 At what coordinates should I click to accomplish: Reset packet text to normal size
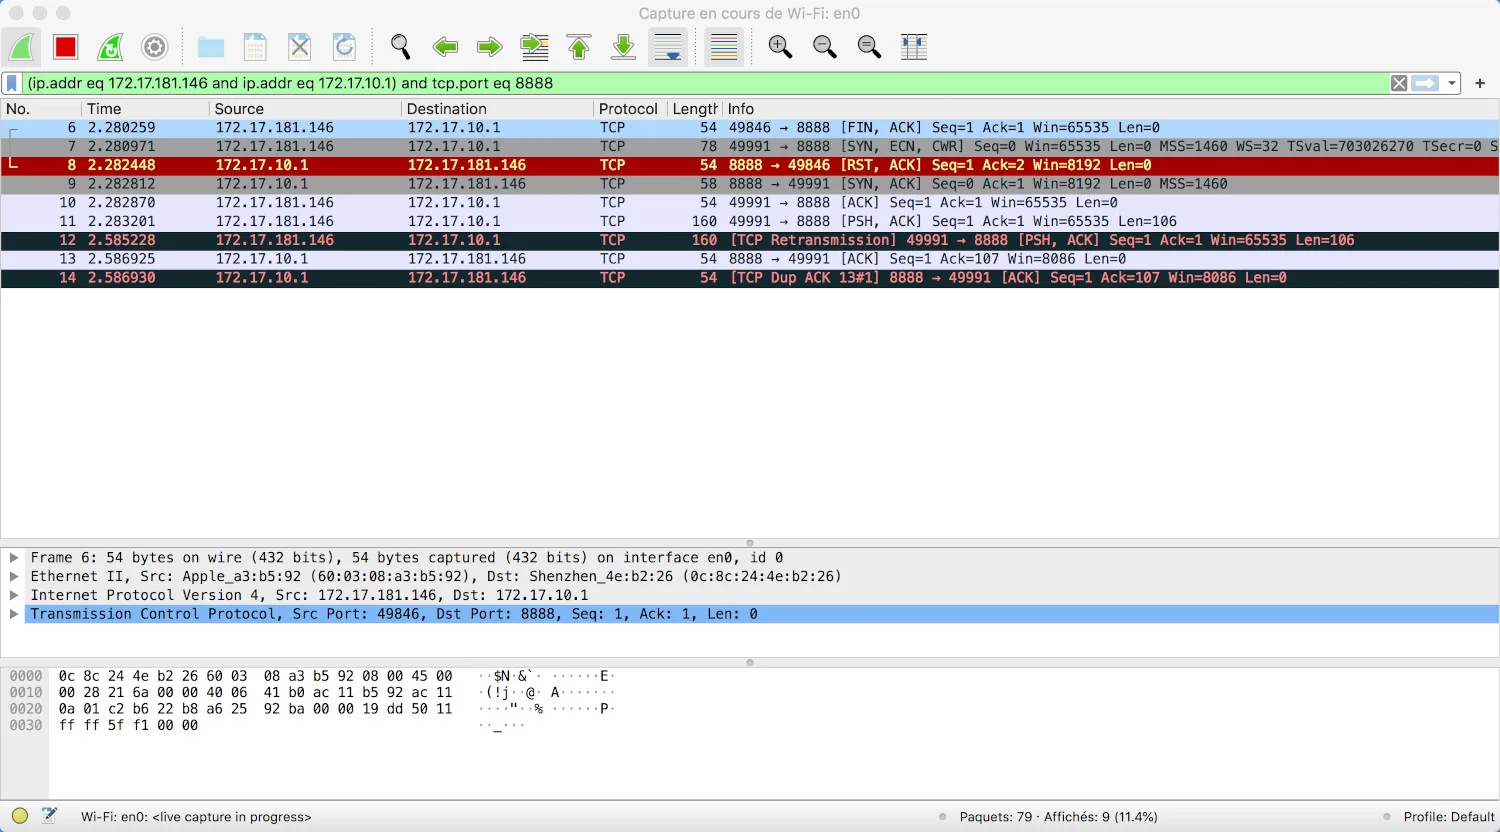point(869,47)
